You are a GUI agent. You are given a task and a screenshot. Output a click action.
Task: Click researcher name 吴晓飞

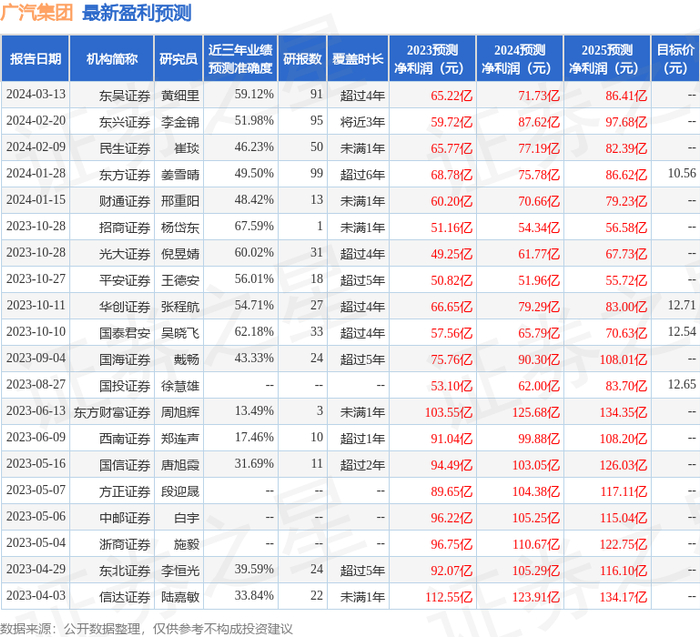[180, 333]
